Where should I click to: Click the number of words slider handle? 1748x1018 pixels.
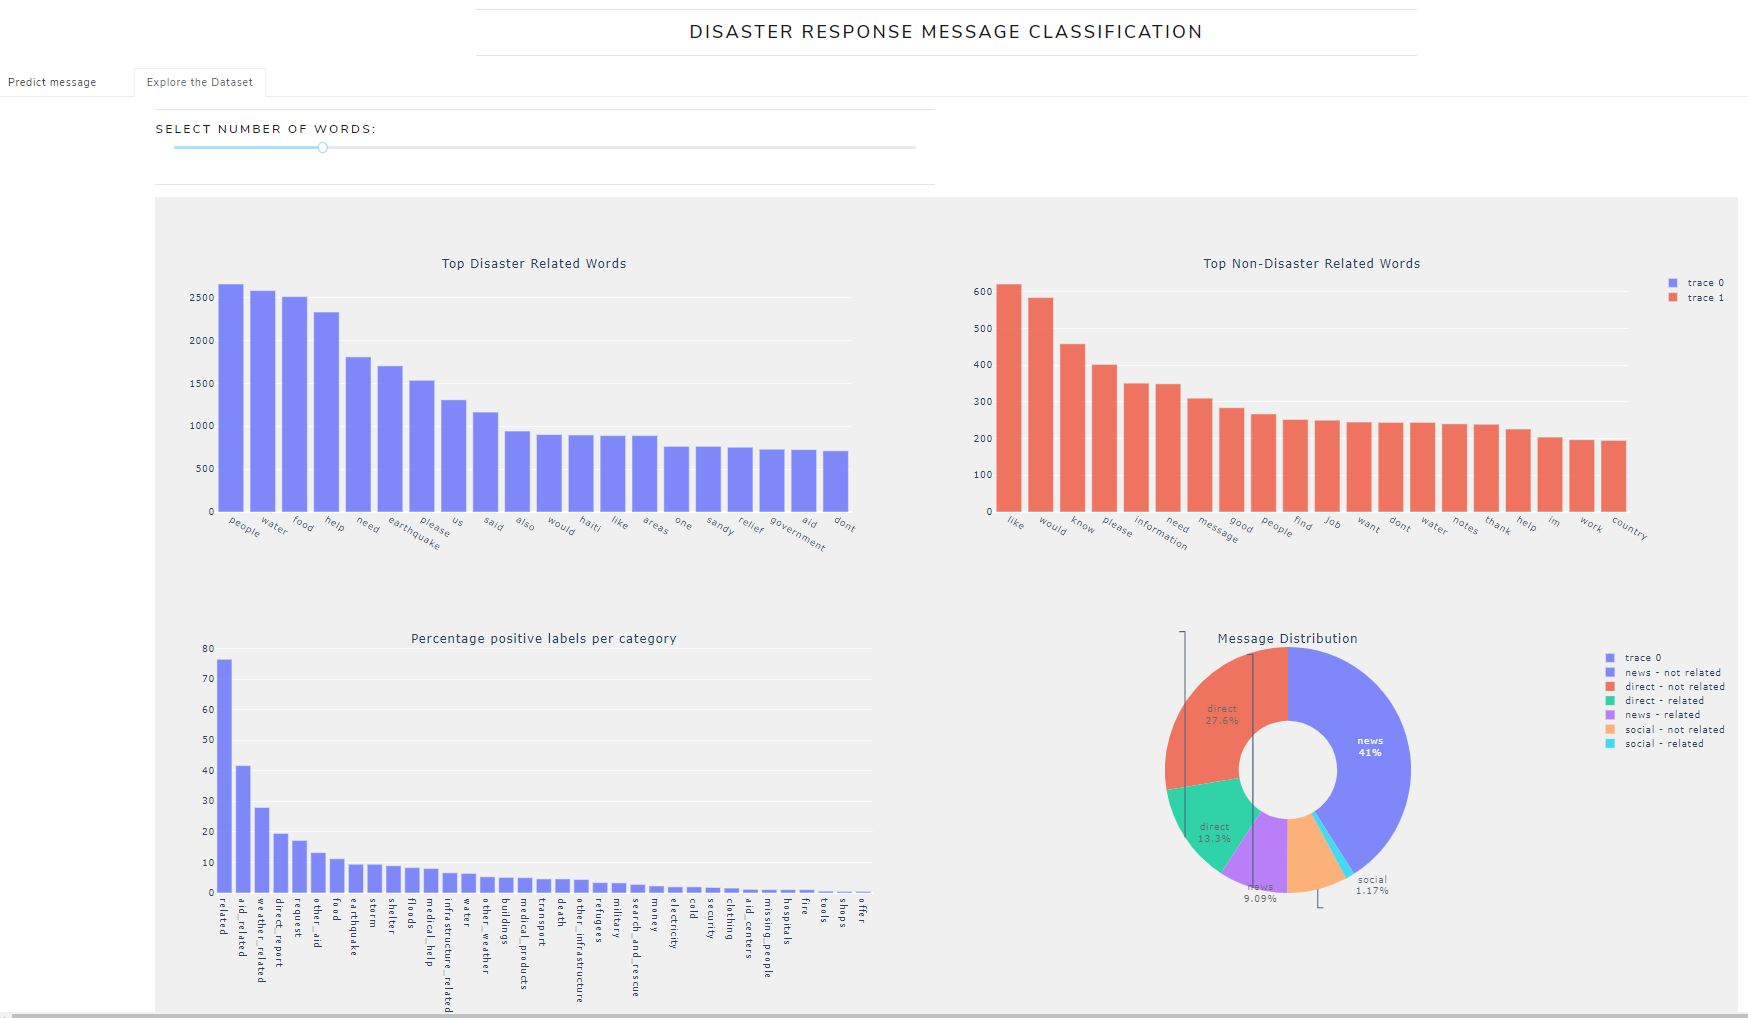click(322, 148)
